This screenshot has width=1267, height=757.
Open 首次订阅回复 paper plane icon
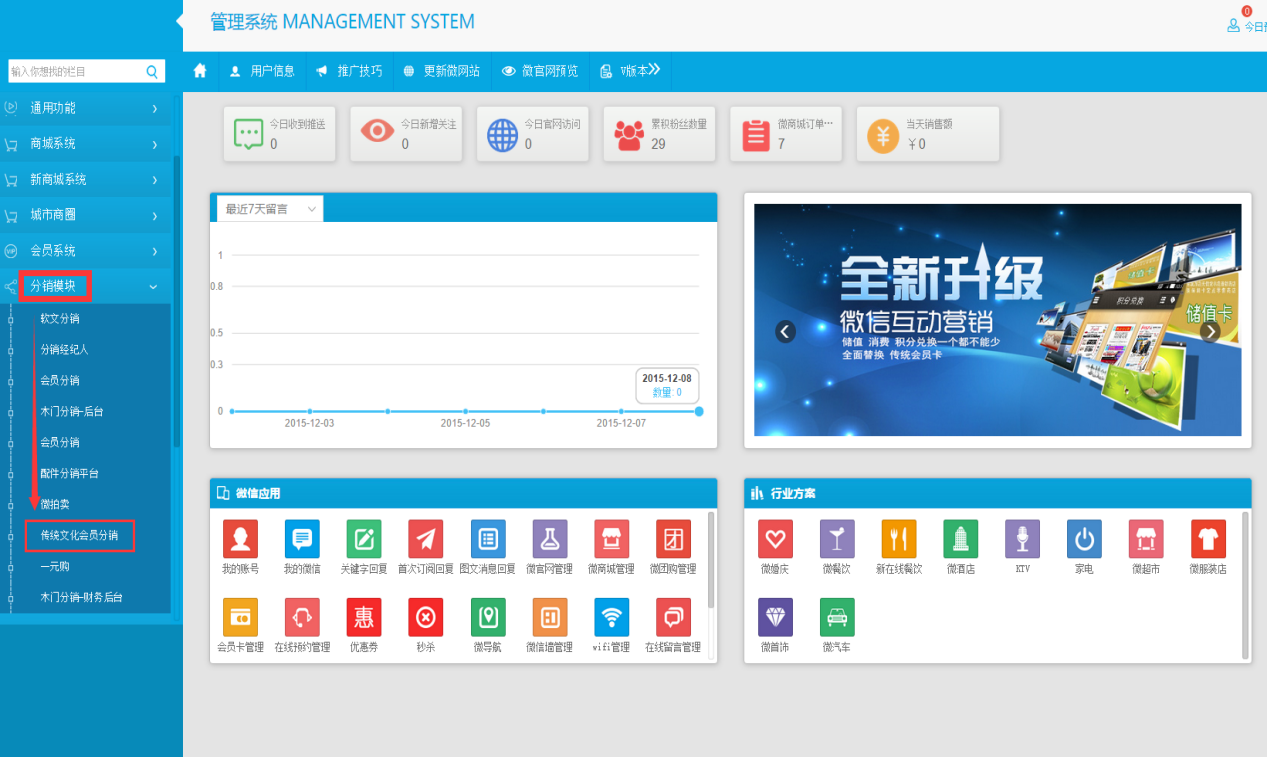click(x=426, y=539)
